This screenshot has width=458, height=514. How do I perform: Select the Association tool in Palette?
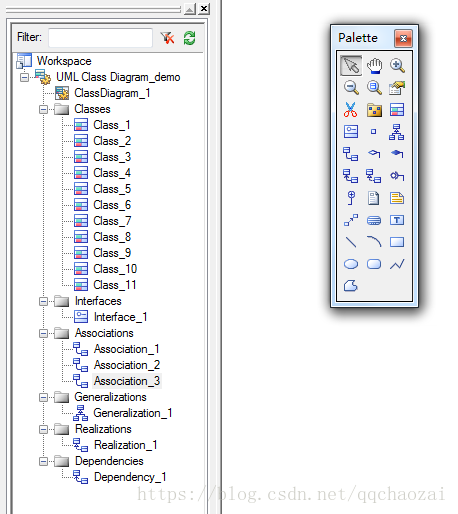(x=351, y=154)
